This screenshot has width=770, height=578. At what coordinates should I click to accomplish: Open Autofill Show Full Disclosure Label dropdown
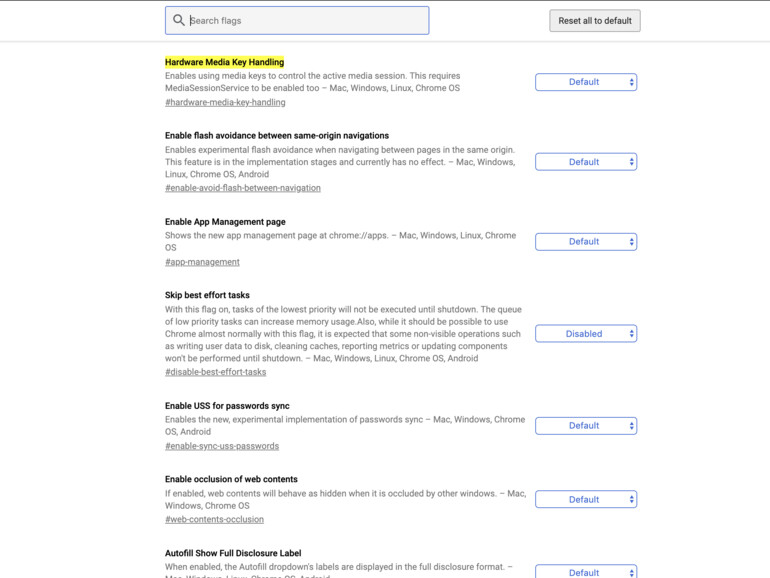586,572
